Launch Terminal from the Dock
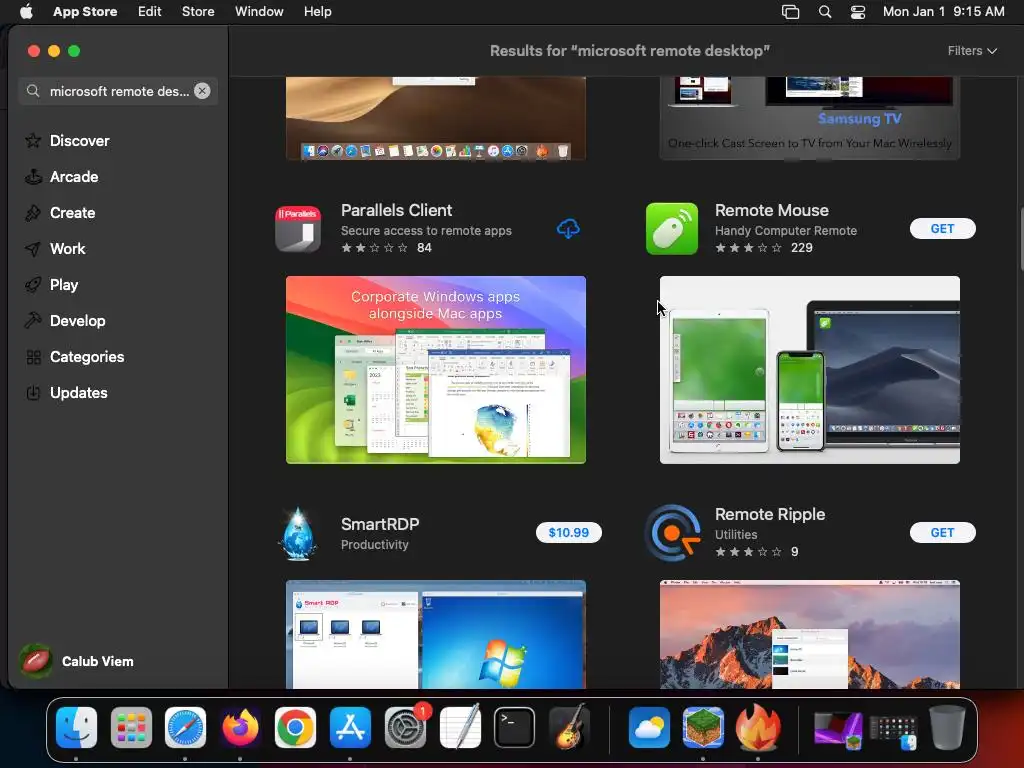Image resolution: width=1024 pixels, height=768 pixels. click(515, 727)
